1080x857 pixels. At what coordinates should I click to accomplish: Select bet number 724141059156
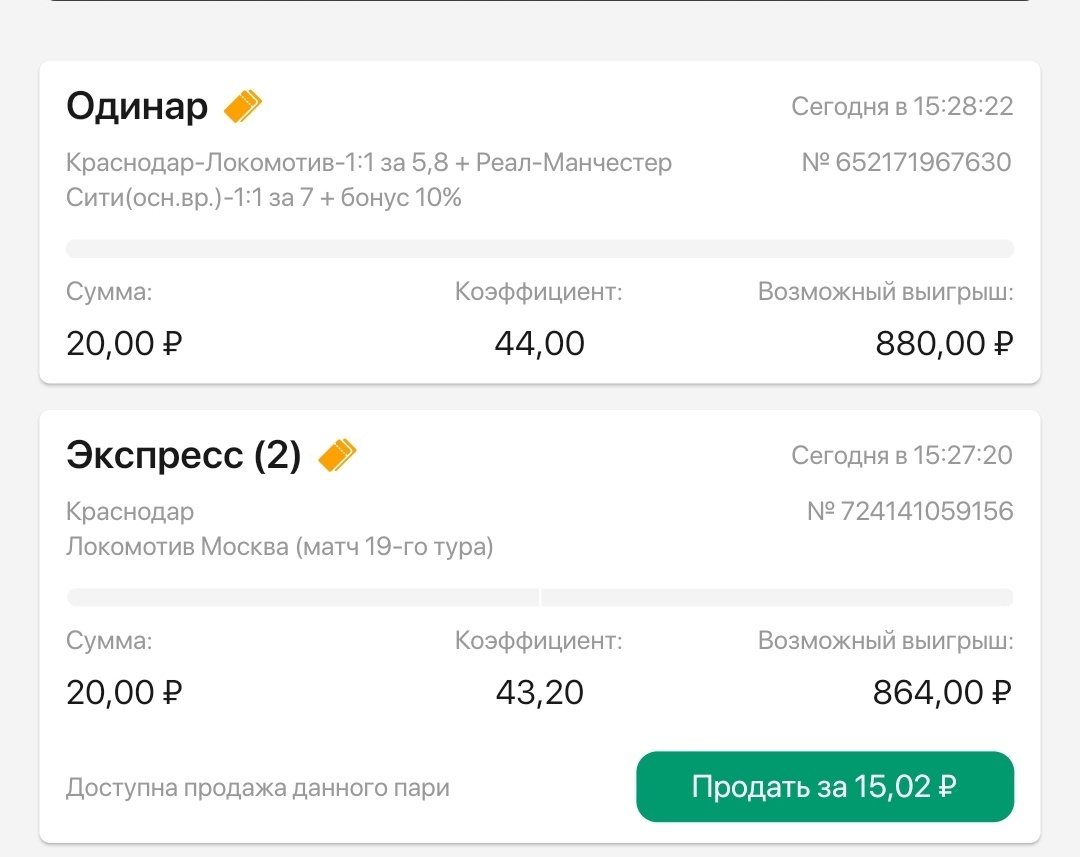point(910,512)
